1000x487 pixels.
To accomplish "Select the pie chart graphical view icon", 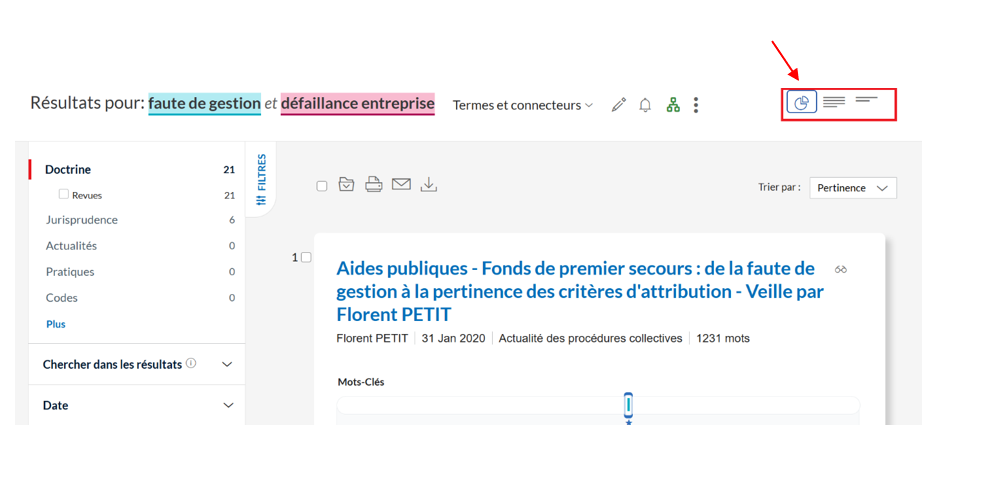I will click(802, 102).
